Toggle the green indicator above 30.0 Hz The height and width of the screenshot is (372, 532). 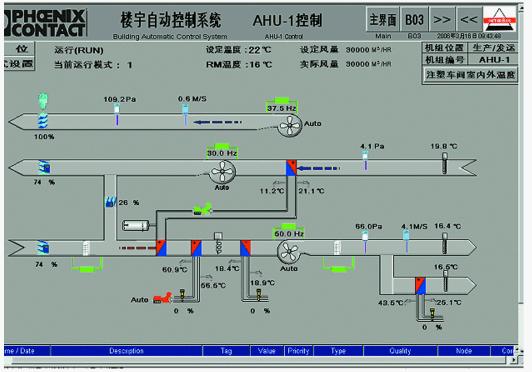coord(222,146)
